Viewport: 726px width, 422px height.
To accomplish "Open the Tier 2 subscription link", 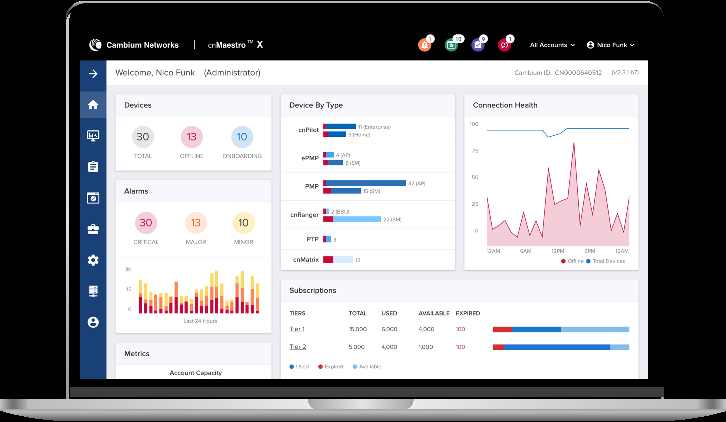I will tap(296, 346).
